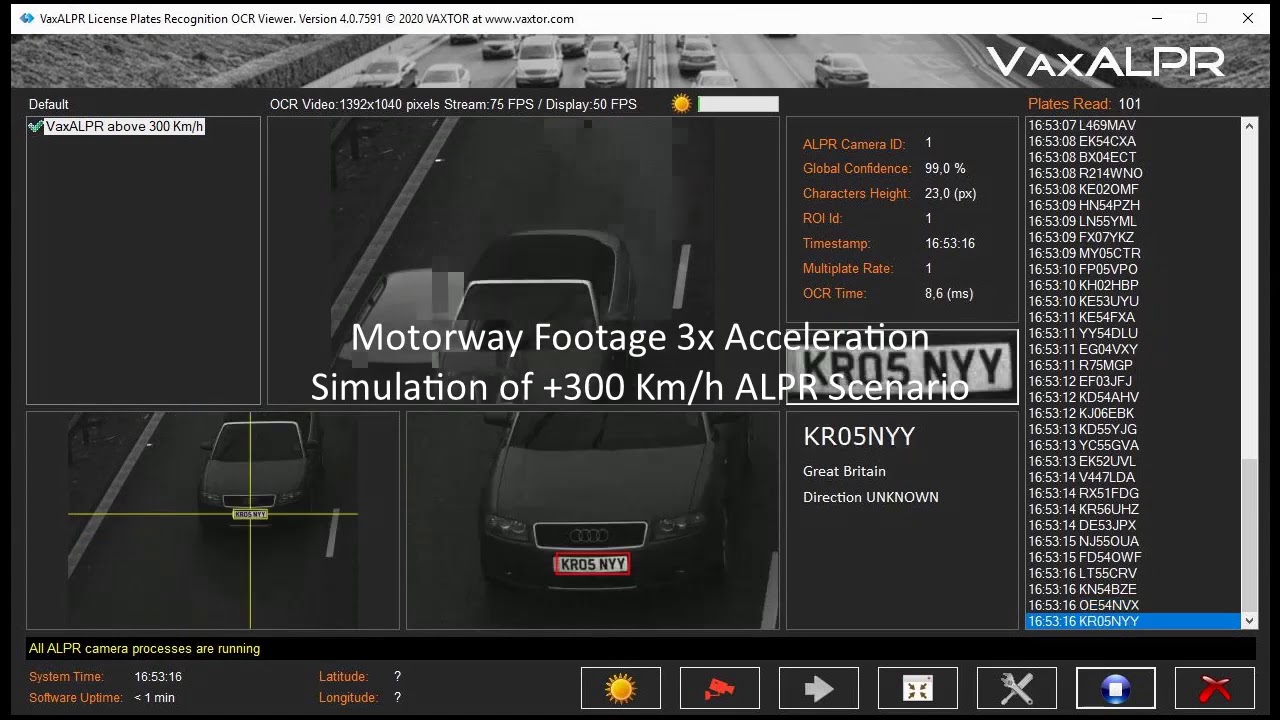Viewport: 1280px width, 720px height.
Task: Select plate entry 16:53:14 RX51FDG
Action: 1134,493
